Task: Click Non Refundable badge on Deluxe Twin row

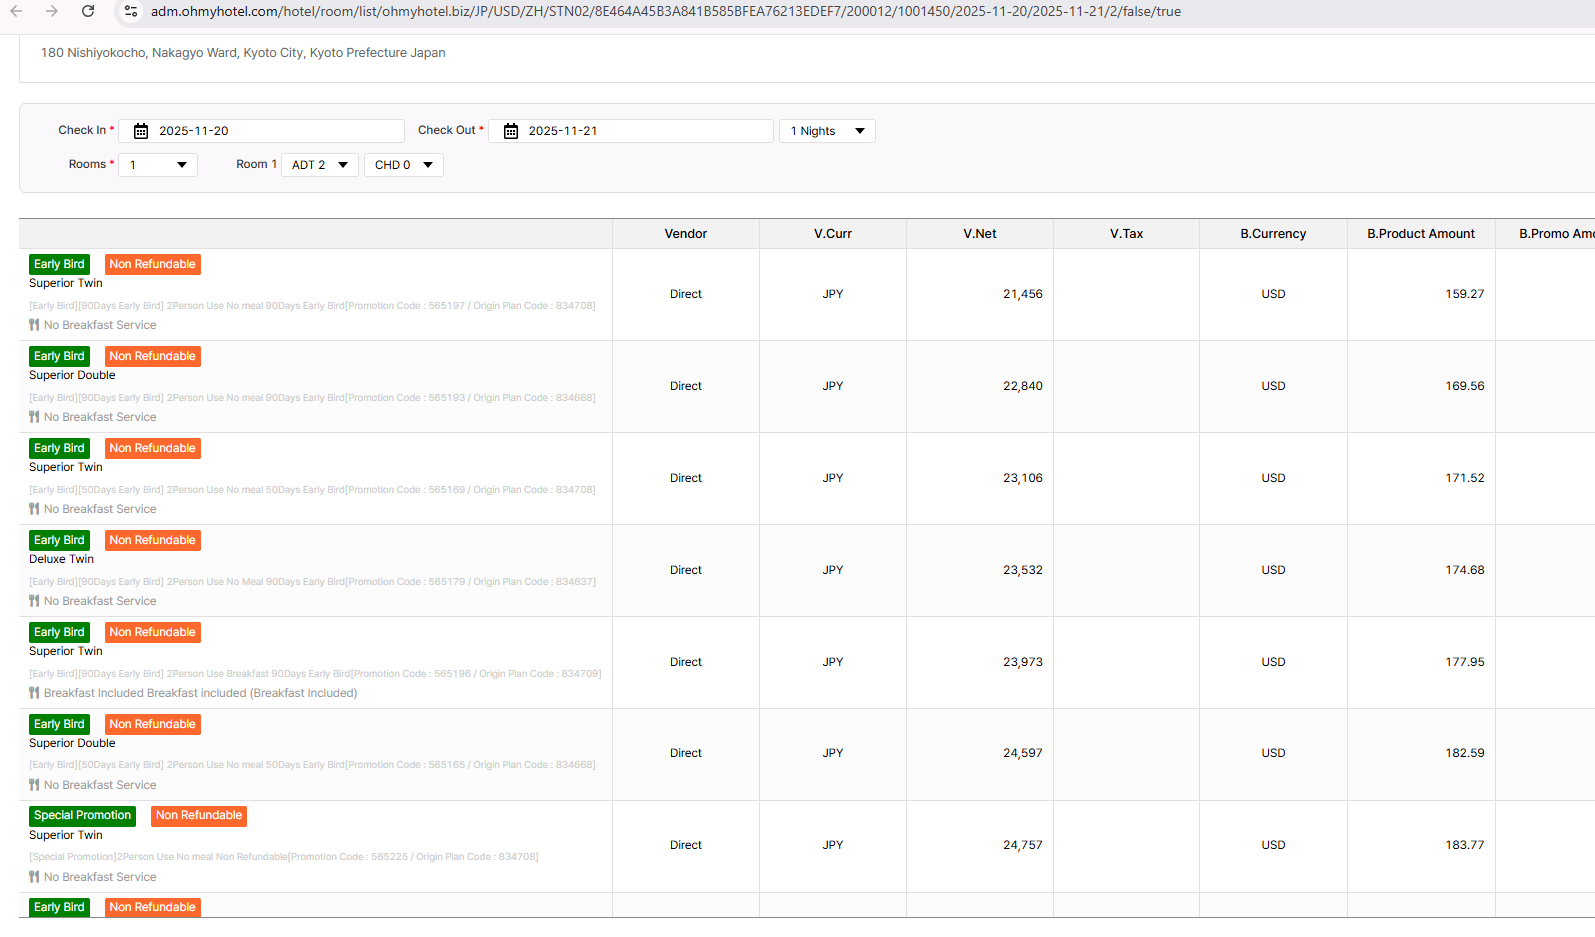Action: (152, 540)
